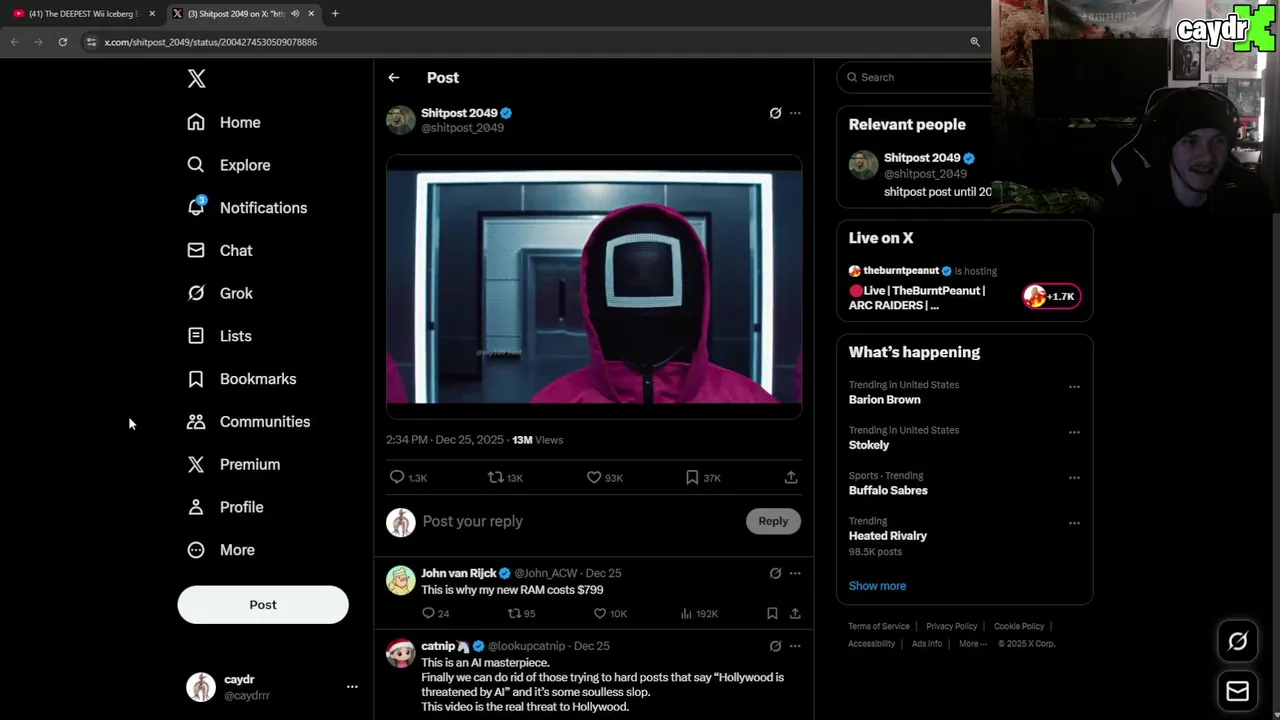Open Grok from the sidebar

[x=220, y=293]
